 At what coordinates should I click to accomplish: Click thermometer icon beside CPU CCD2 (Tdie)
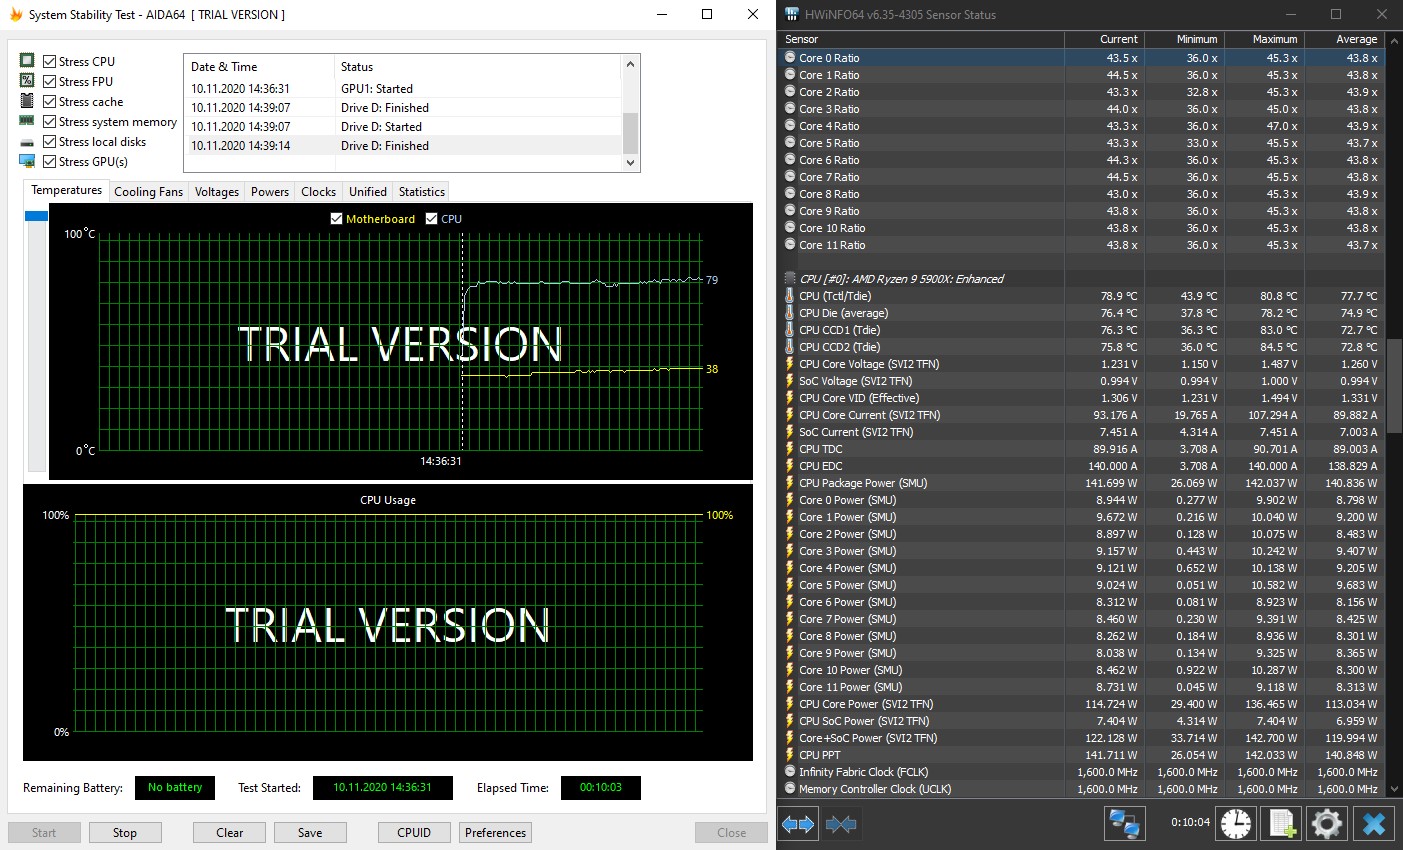point(790,347)
